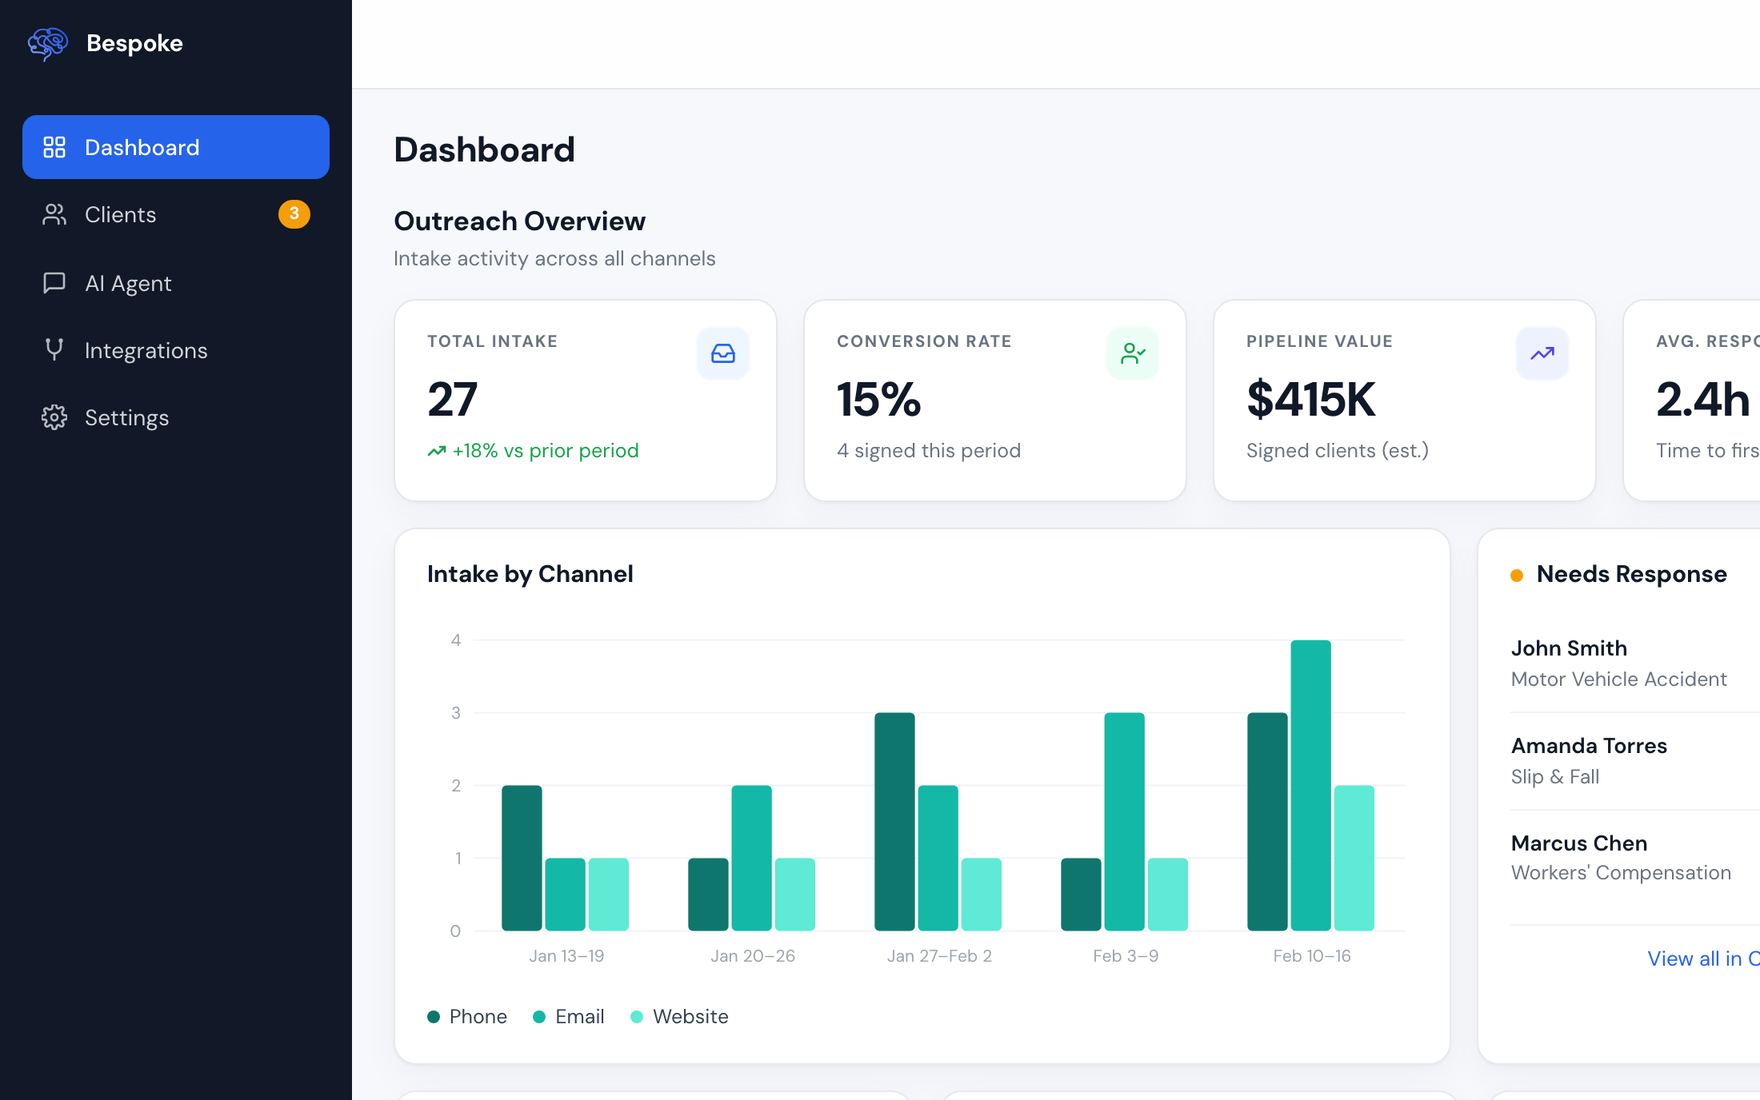Screen dimensions: 1760x1100
Task: Click the Jan 20–26 Email bar
Action: pyautogui.click(x=751, y=858)
